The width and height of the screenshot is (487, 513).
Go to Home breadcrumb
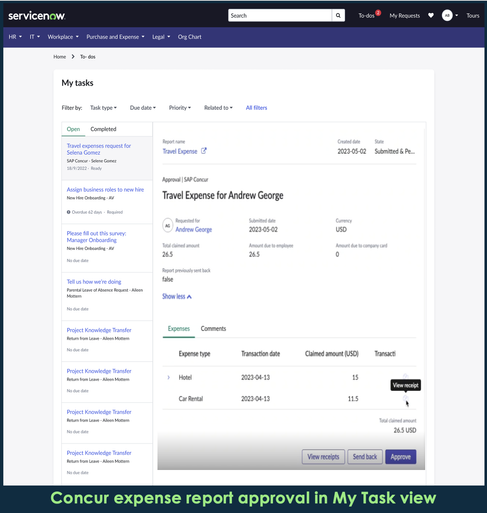[x=60, y=57]
